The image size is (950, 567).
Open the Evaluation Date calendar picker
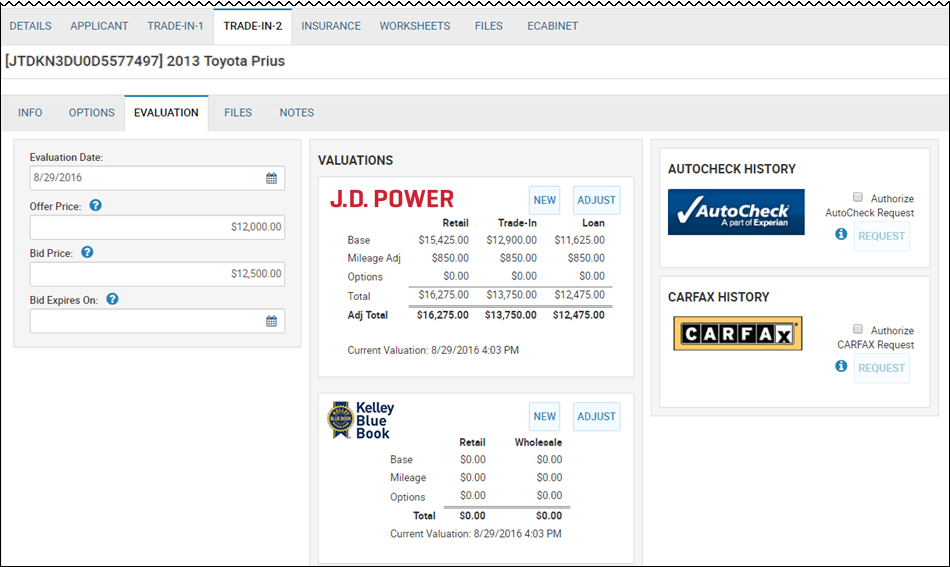pos(271,178)
